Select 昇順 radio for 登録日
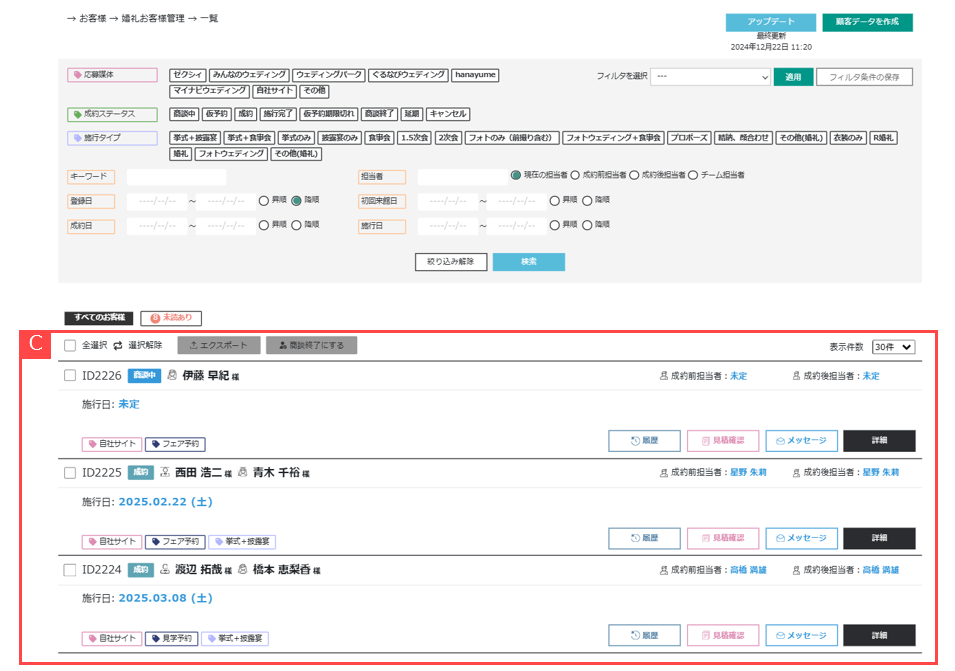 [264, 200]
